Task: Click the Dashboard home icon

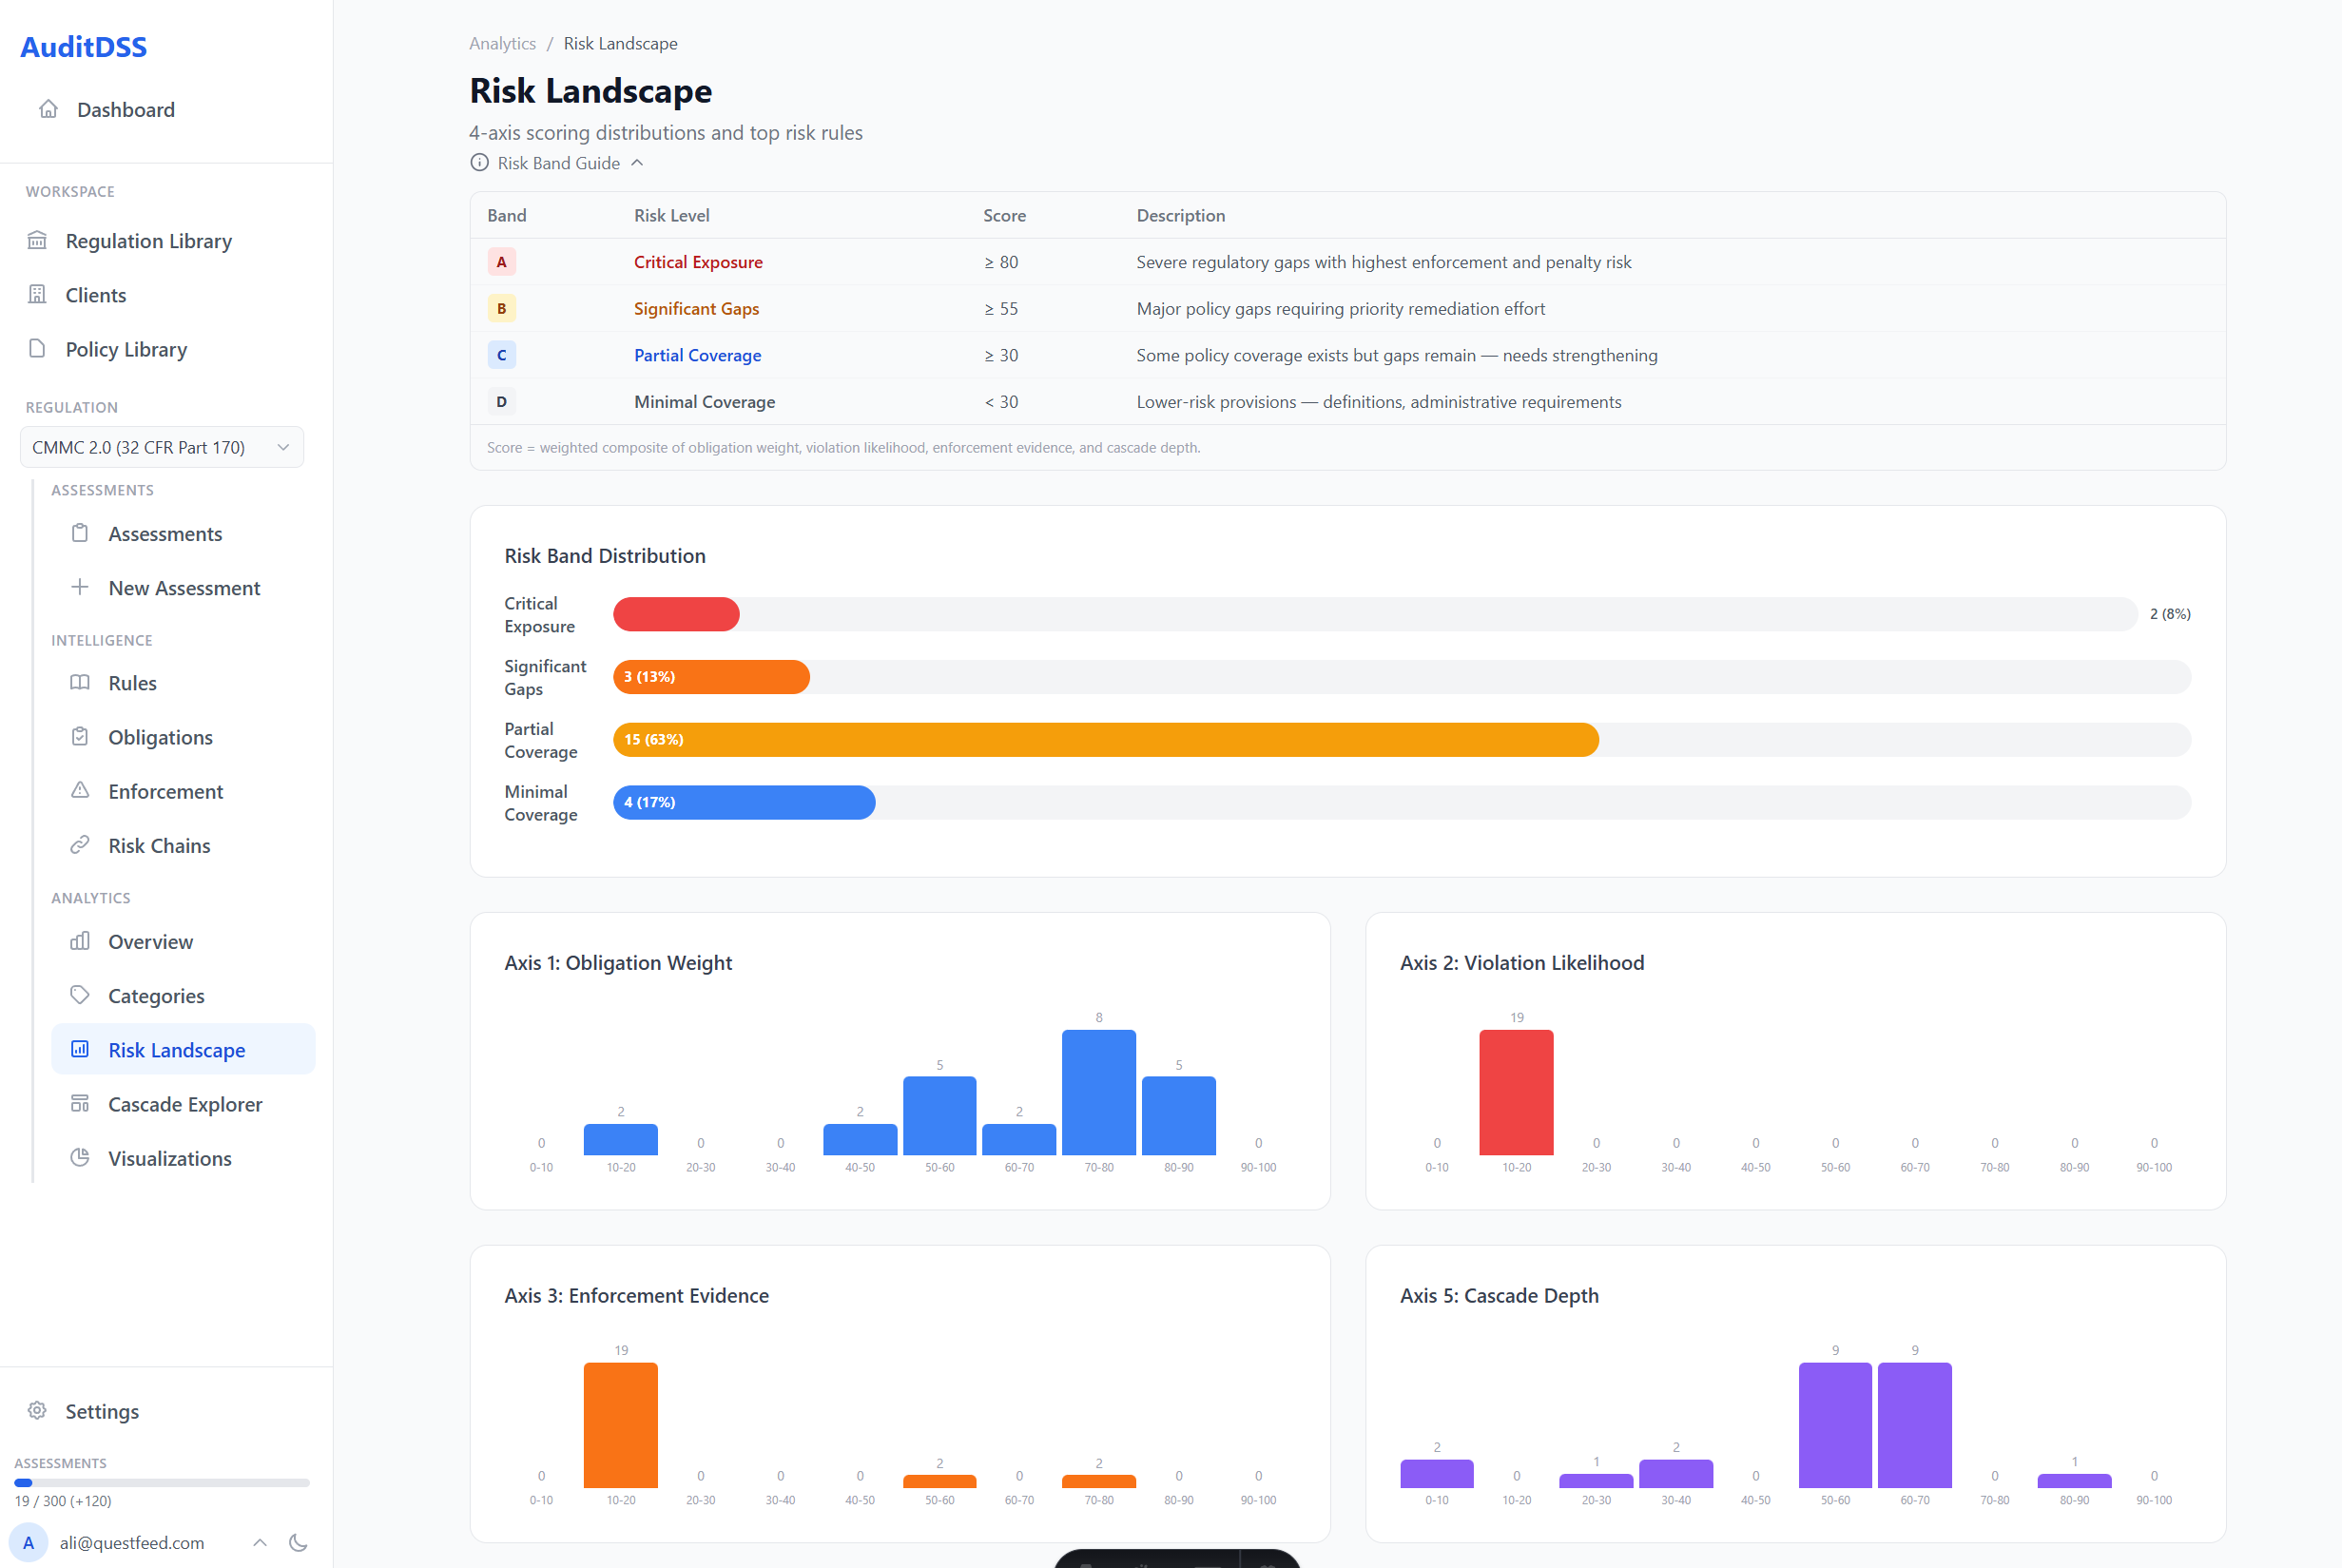Action: 48,109
